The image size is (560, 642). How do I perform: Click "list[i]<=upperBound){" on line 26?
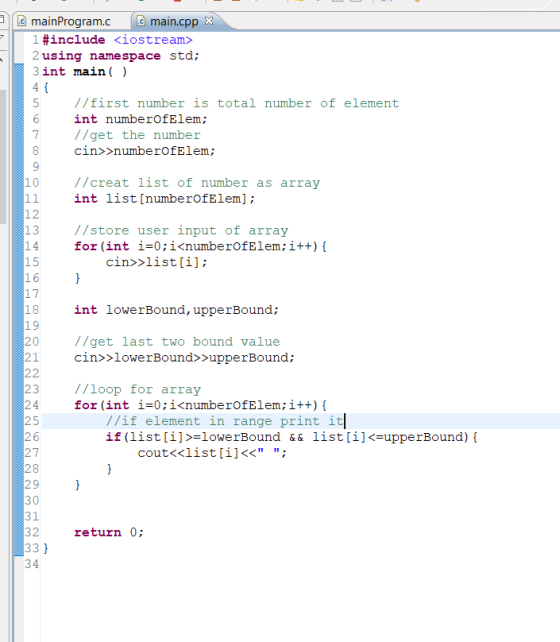click(395, 437)
